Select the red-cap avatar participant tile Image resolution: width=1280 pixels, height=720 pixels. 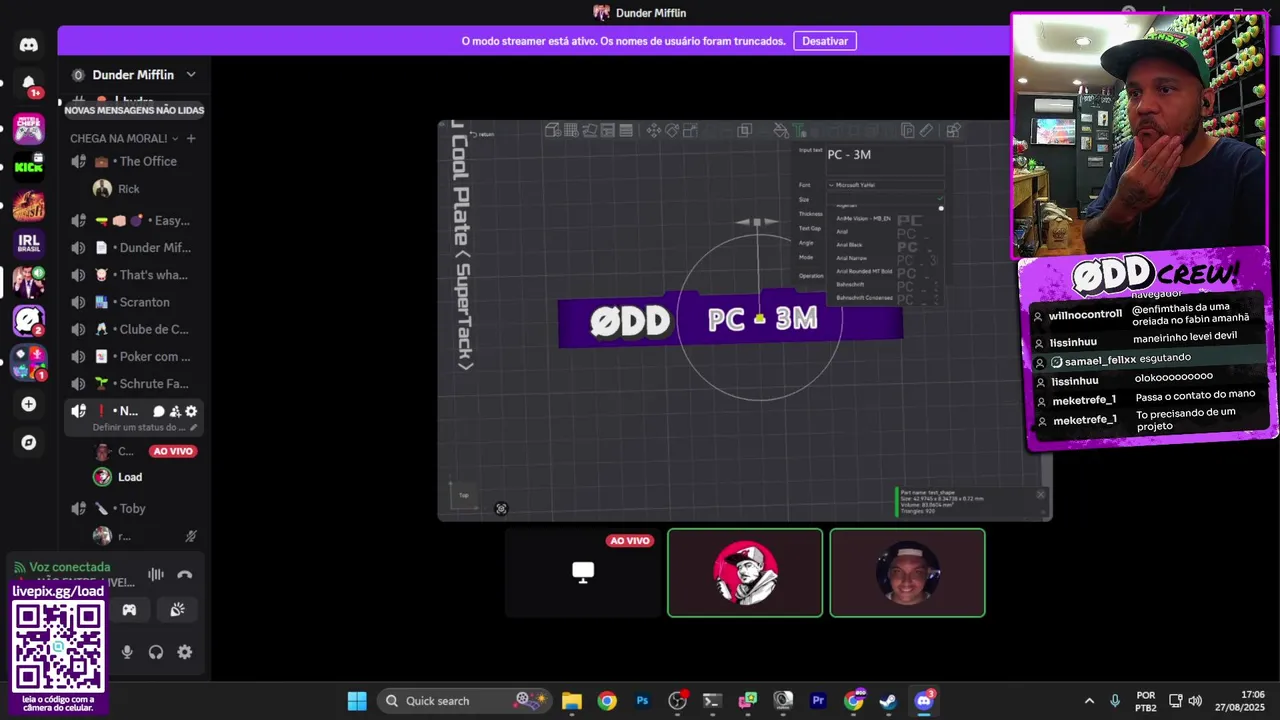point(745,572)
